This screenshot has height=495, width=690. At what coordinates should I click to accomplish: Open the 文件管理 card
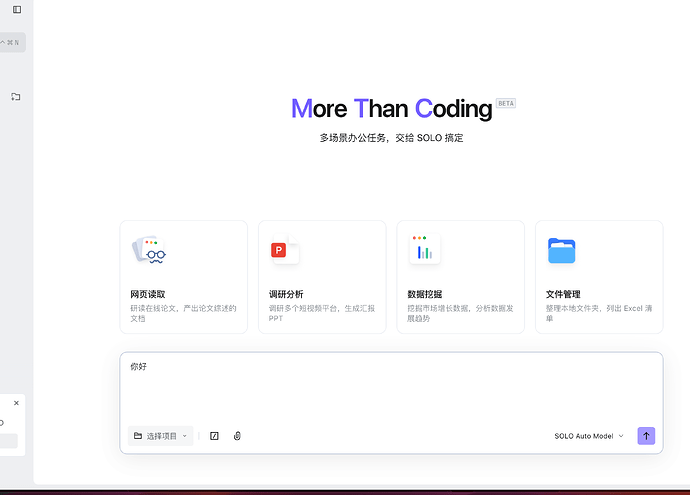pos(599,277)
